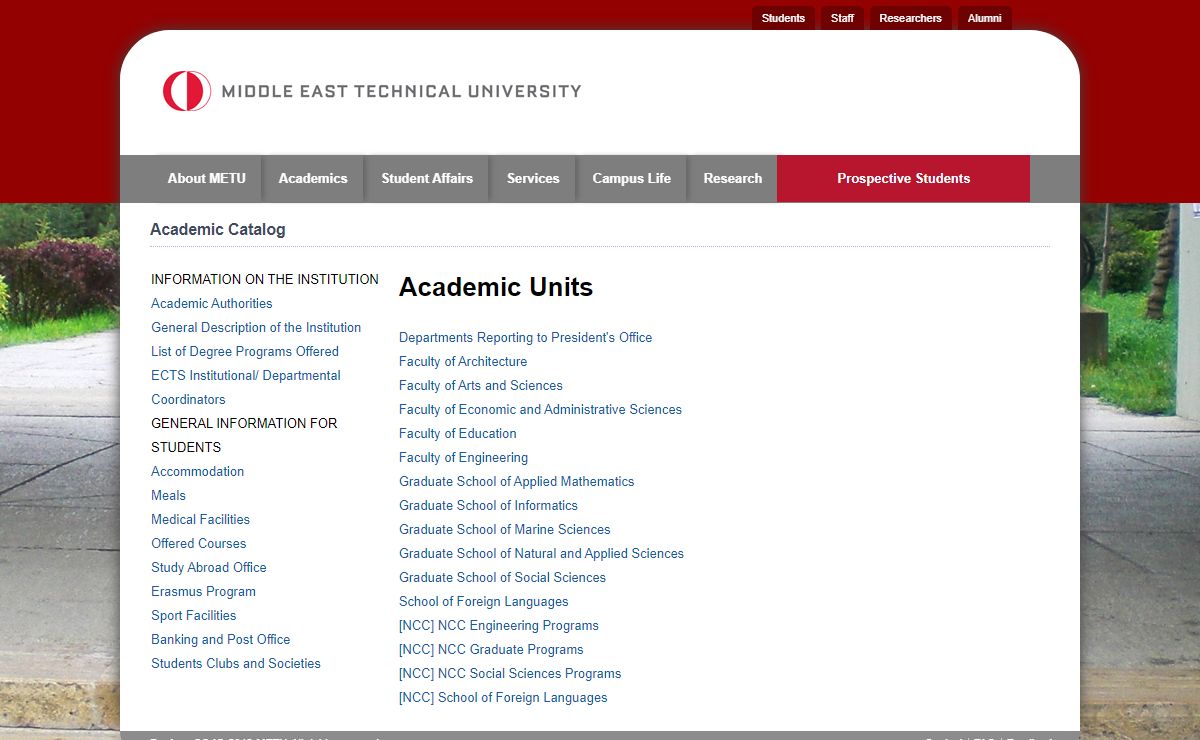
Task: Open Medical Facilities link
Action: (x=200, y=519)
